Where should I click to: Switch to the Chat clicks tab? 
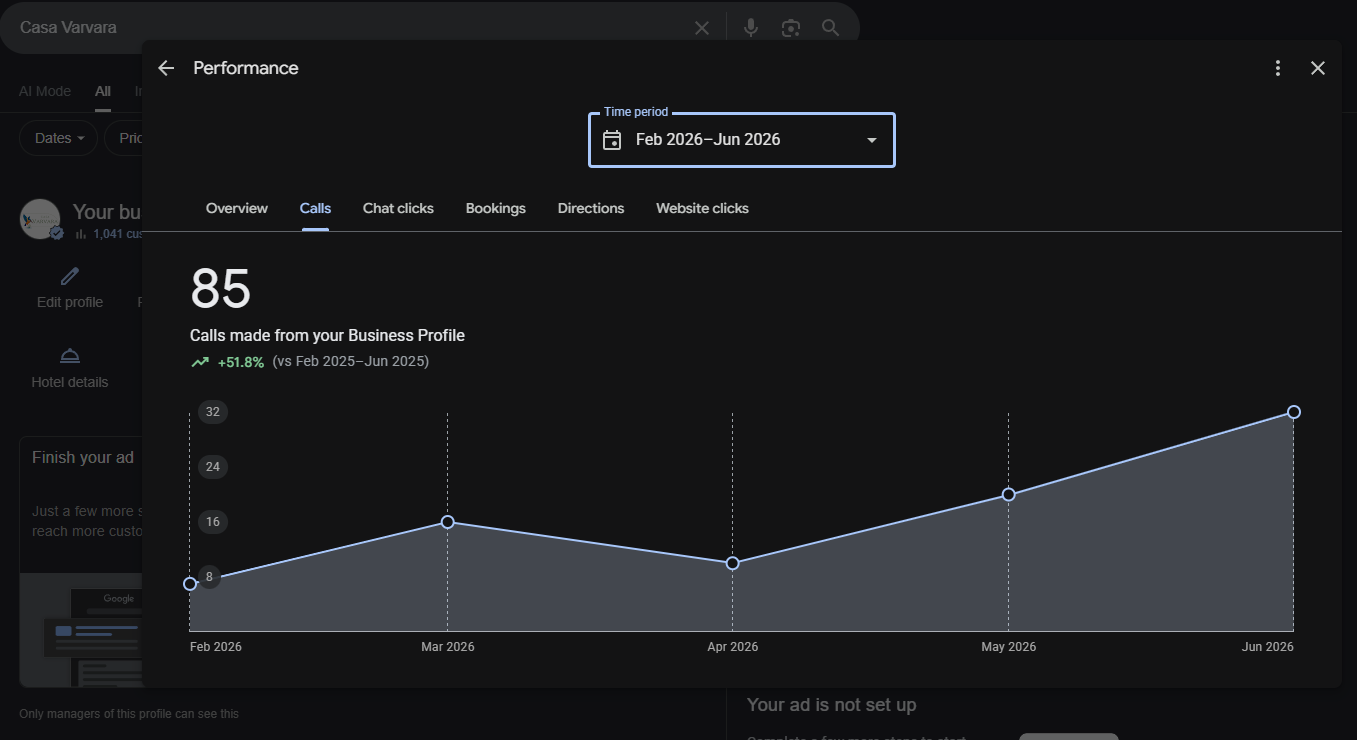(x=398, y=208)
